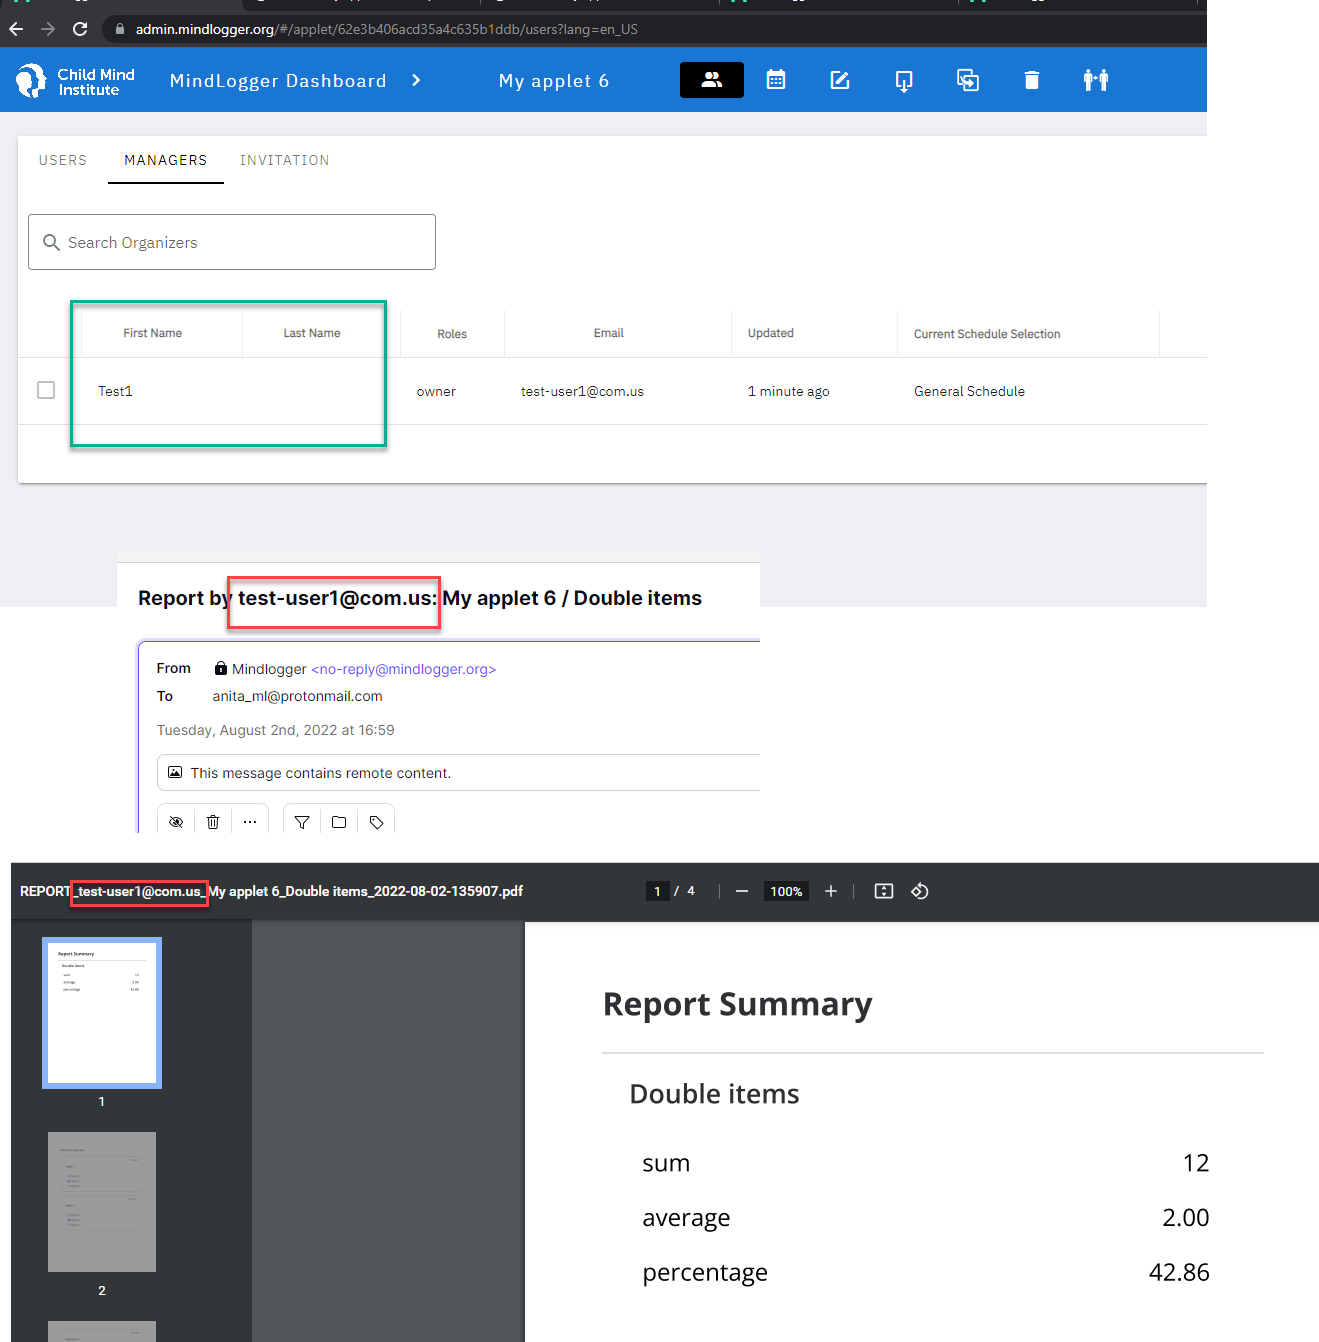The image size is (1319, 1342).
Task: Click the PDF file name title
Action: pyautogui.click(x=271, y=891)
